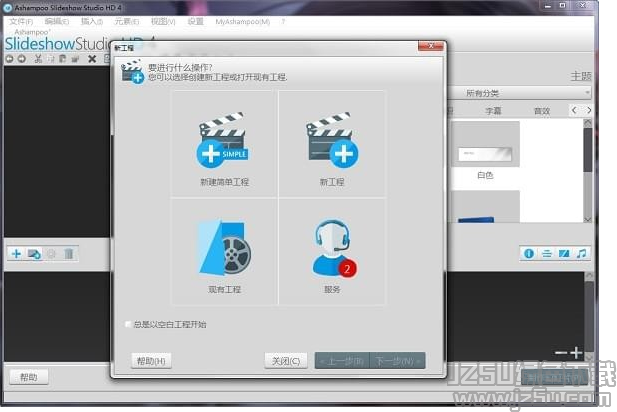Open the MyAshampoo(M) menu
The image size is (617, 412).
(x=242, y=22)
